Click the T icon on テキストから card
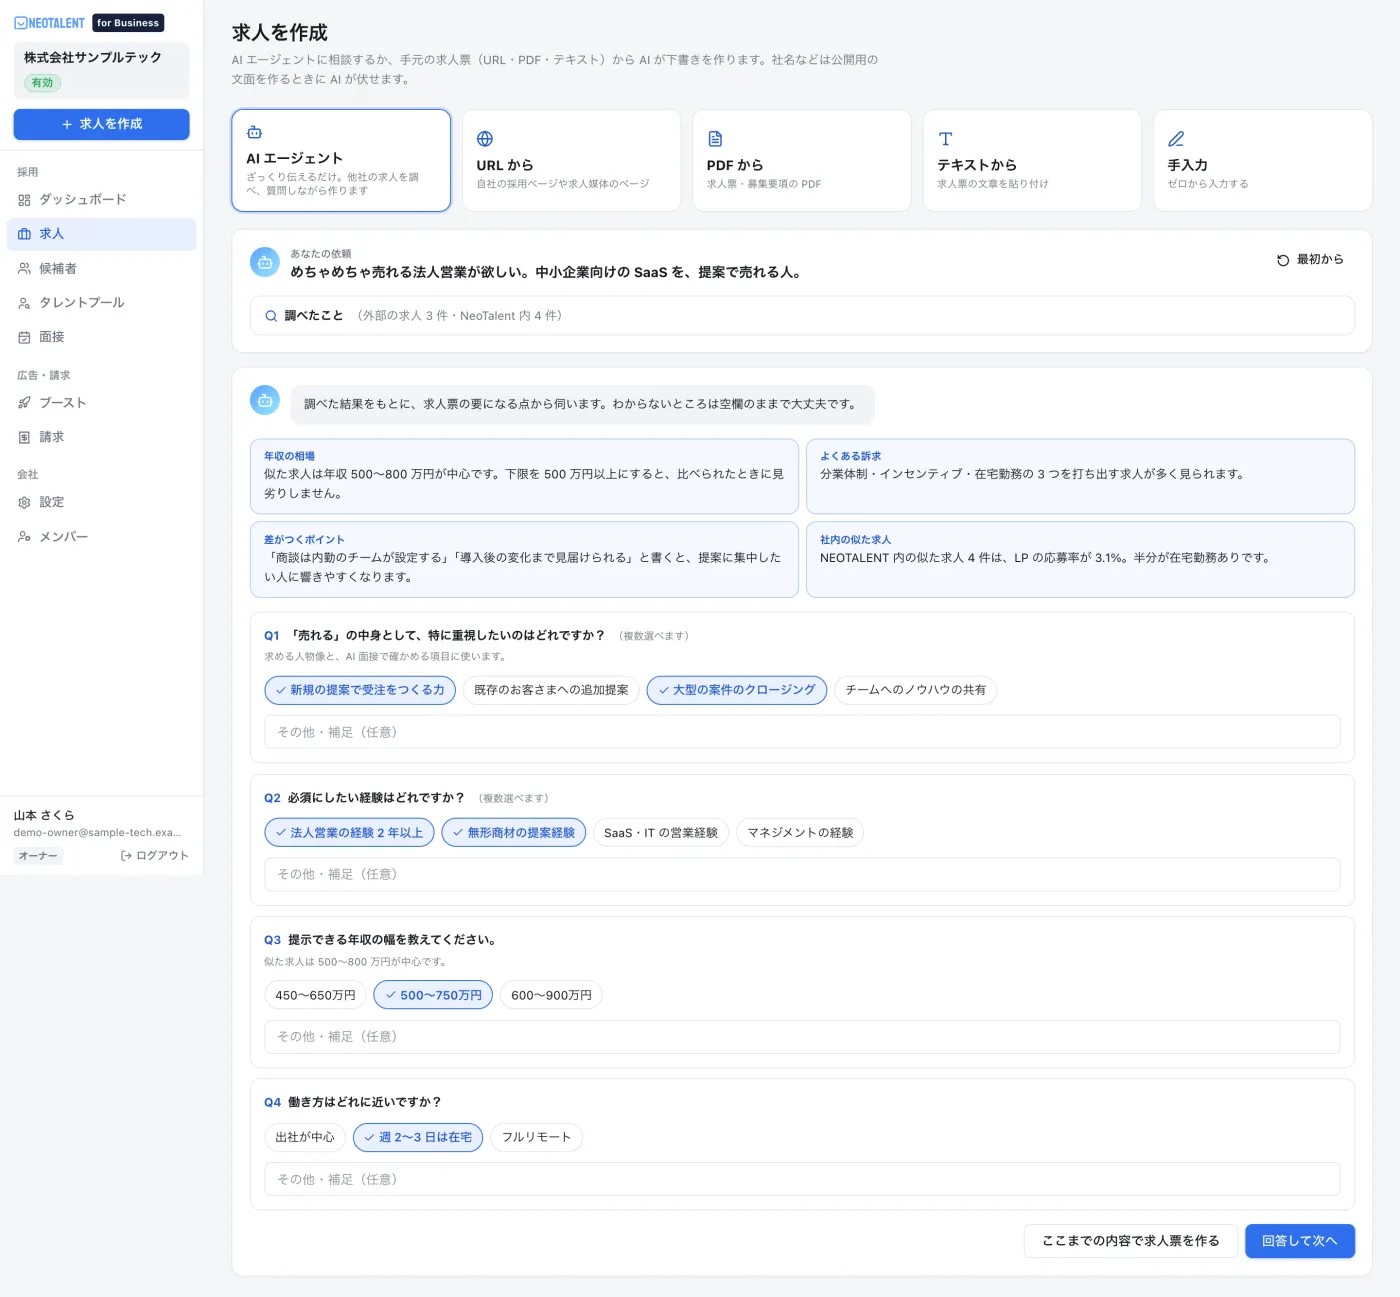The width and height of the screenshot is (1400, 1297). (x=945, y=139)
